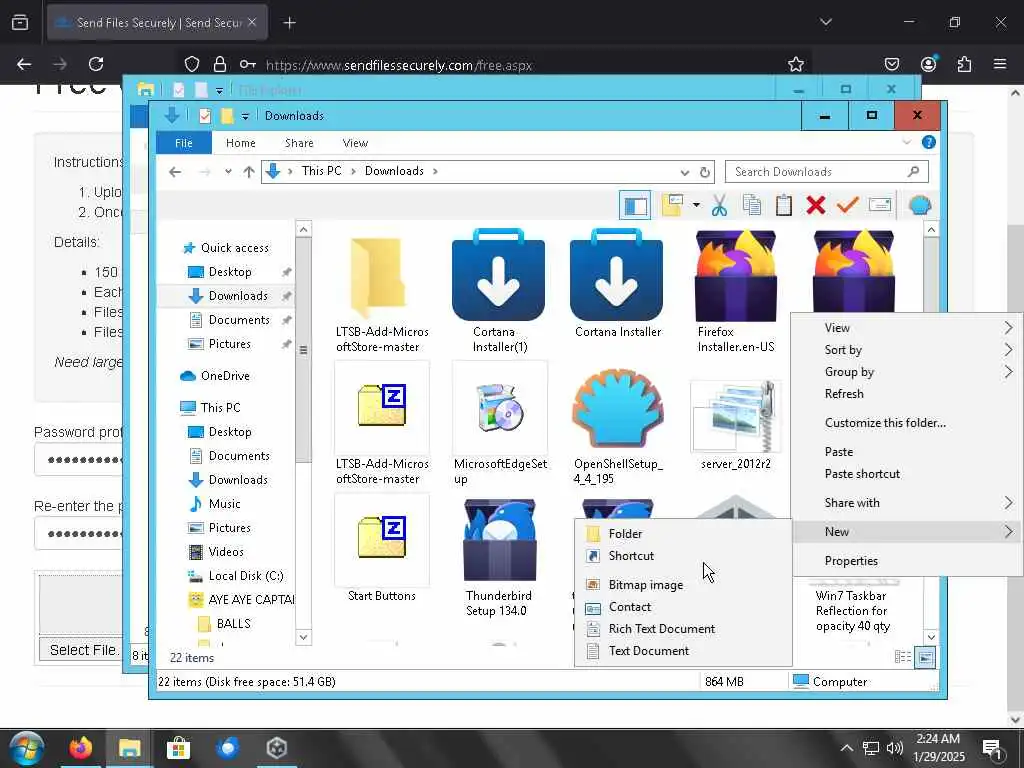Expand the ribbon with the chevron
The width and height of the screenshot is (1024, 768).
click(906, 142)
